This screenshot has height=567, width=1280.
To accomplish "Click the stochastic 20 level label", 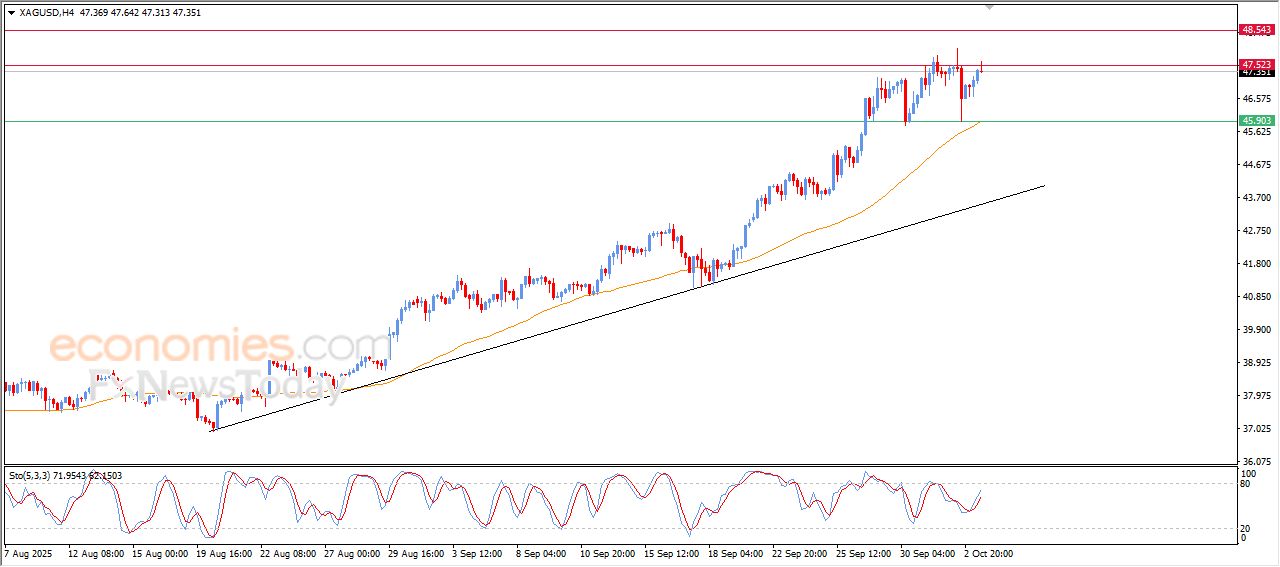I will (1247, 528).
